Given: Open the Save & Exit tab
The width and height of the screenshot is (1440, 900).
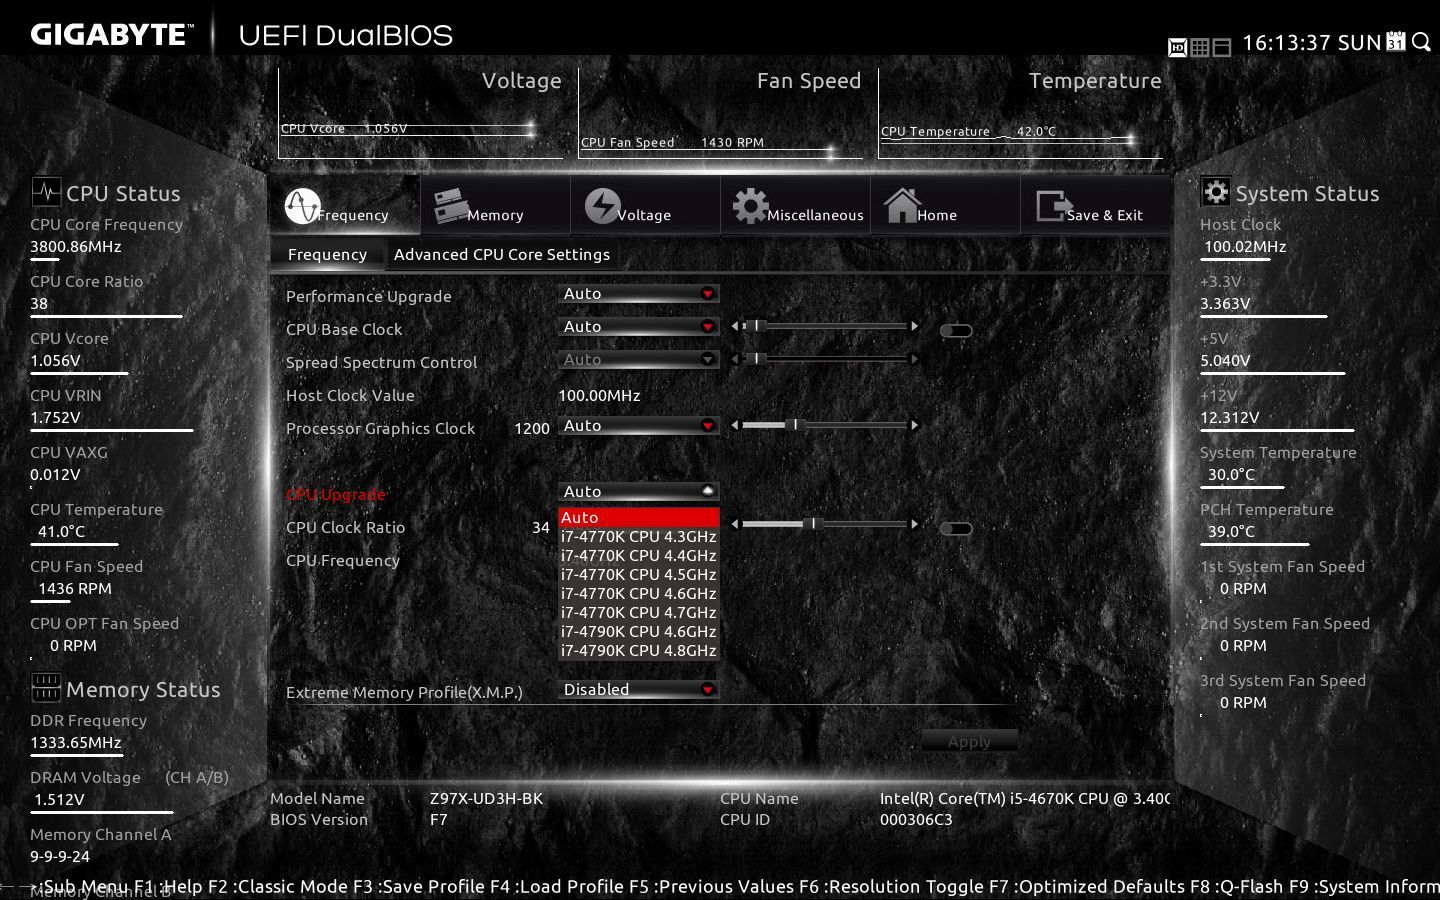Looking at the screenshot, I should 1095,206.
